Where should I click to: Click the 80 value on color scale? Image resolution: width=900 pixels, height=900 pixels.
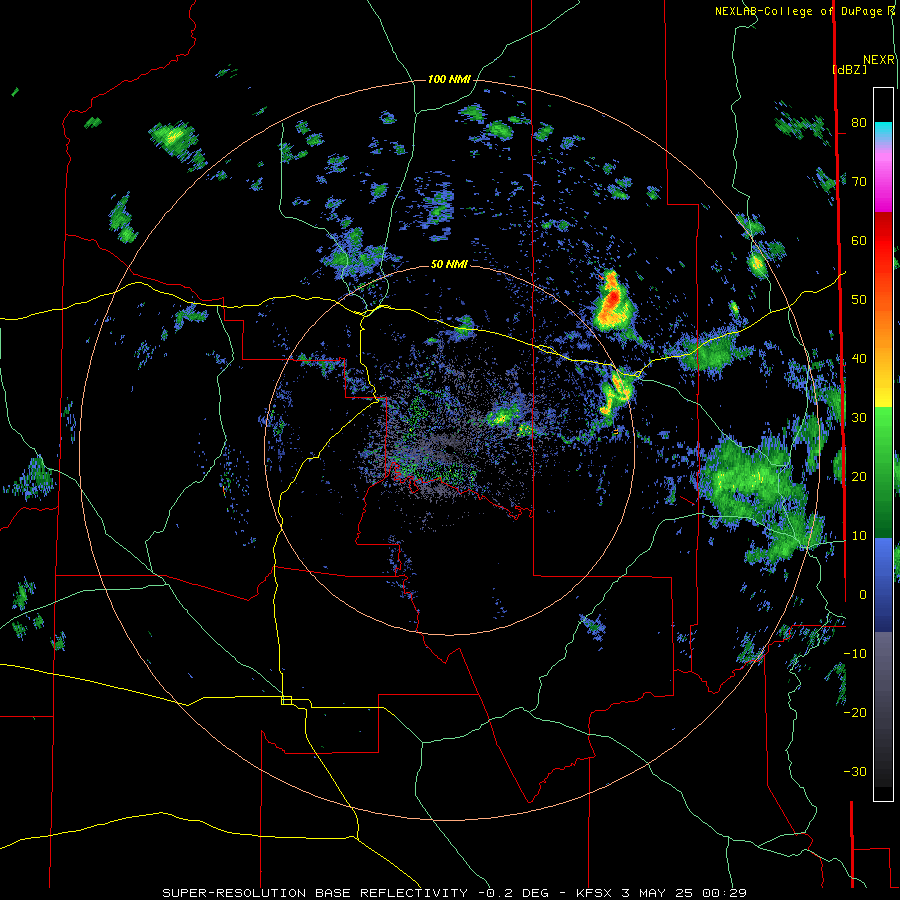(x=859, y=123)
